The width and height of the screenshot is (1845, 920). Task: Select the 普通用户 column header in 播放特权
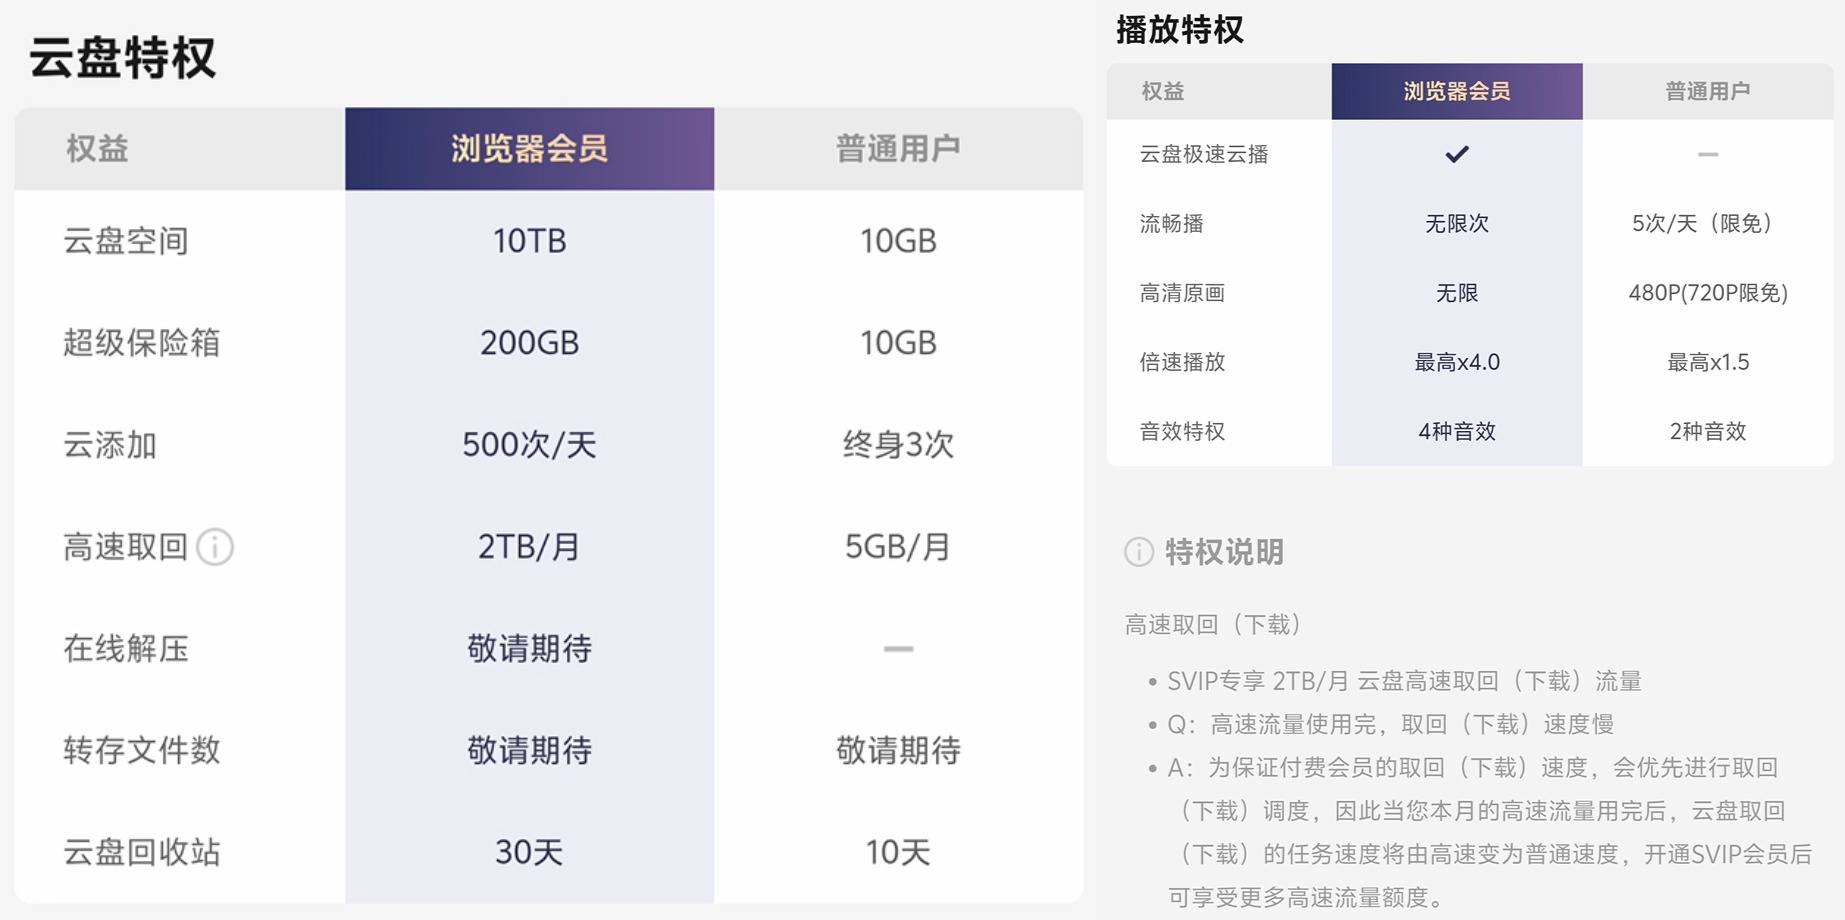tap(1708, 89)
